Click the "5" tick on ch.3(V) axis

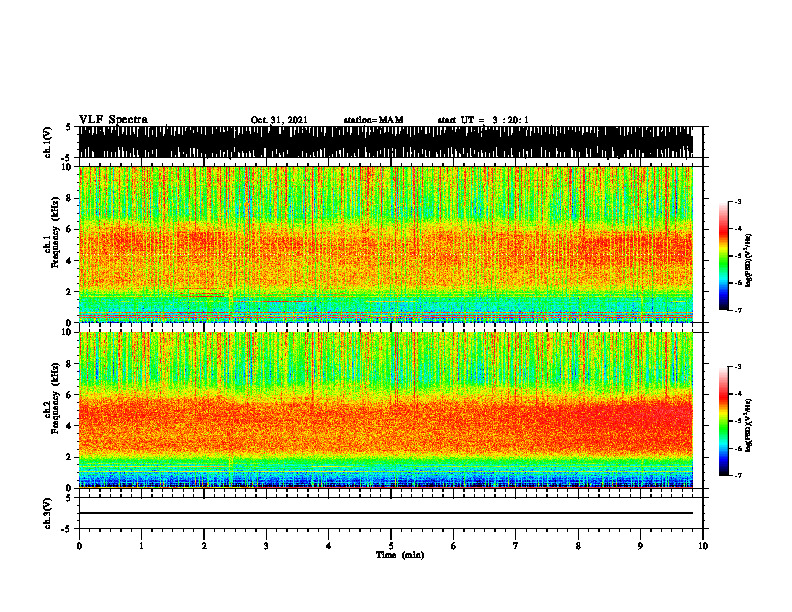tap(70, 498)
